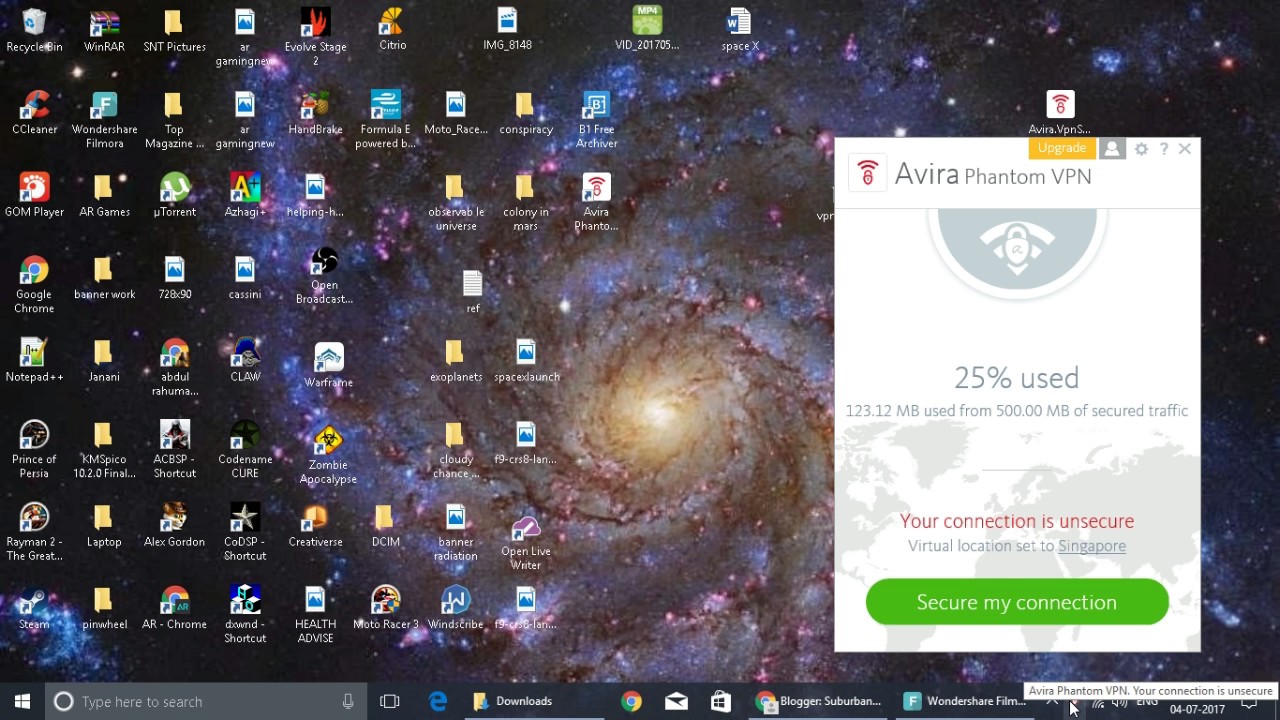
Task: Select the IMG_8148 image file
Action: (507, 30)
